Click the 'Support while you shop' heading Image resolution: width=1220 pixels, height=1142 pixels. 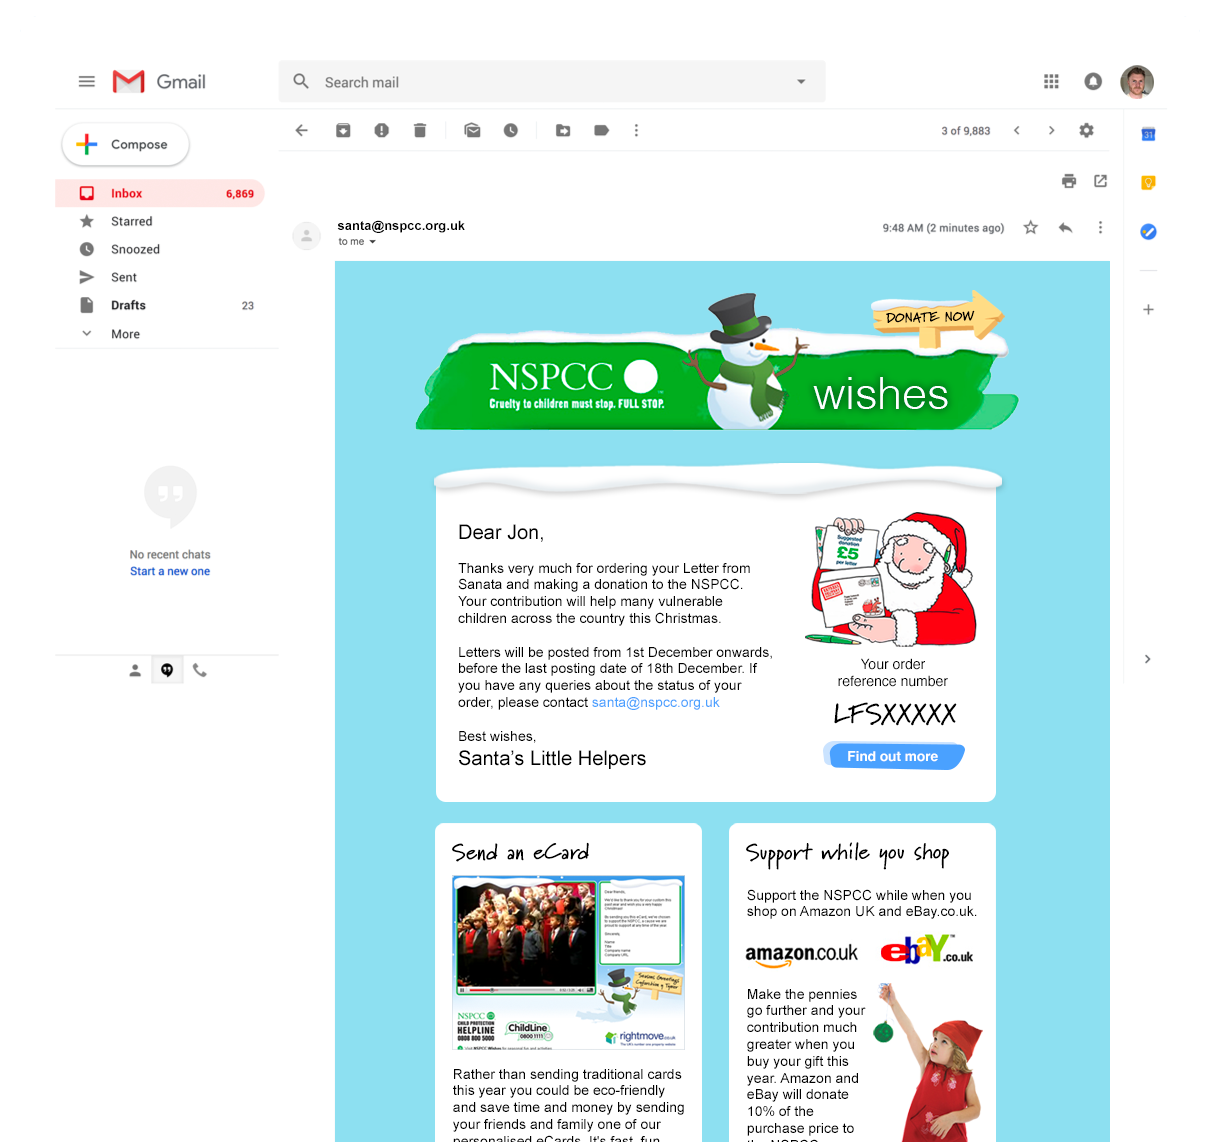point(847,853)
